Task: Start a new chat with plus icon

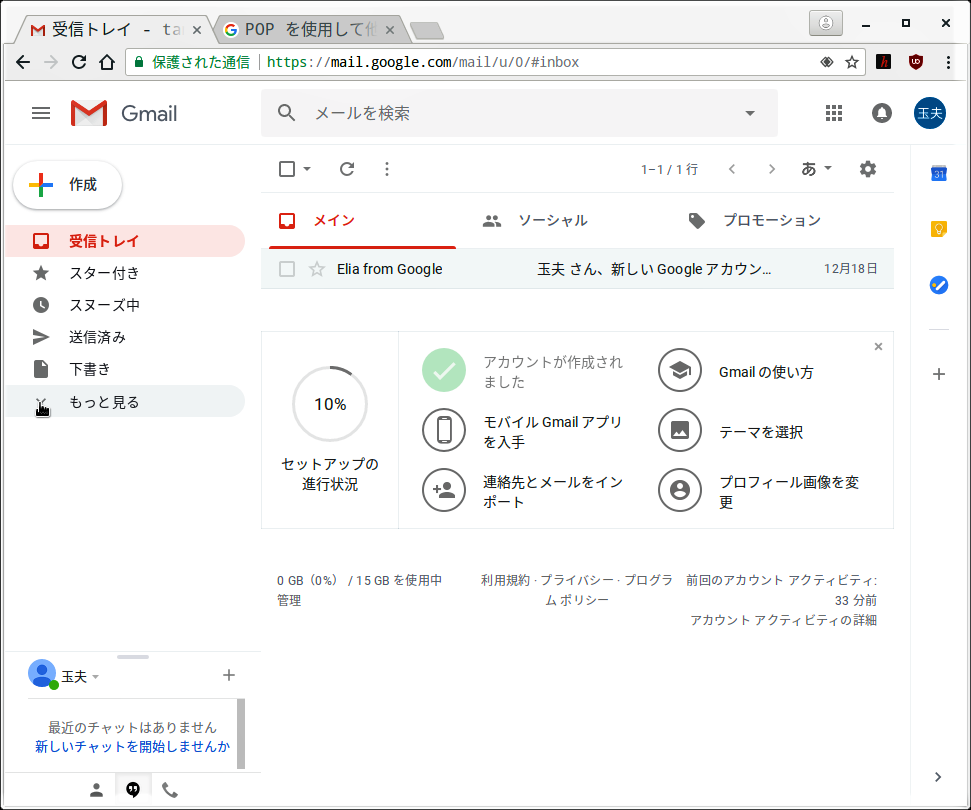Action: point(229,675)
